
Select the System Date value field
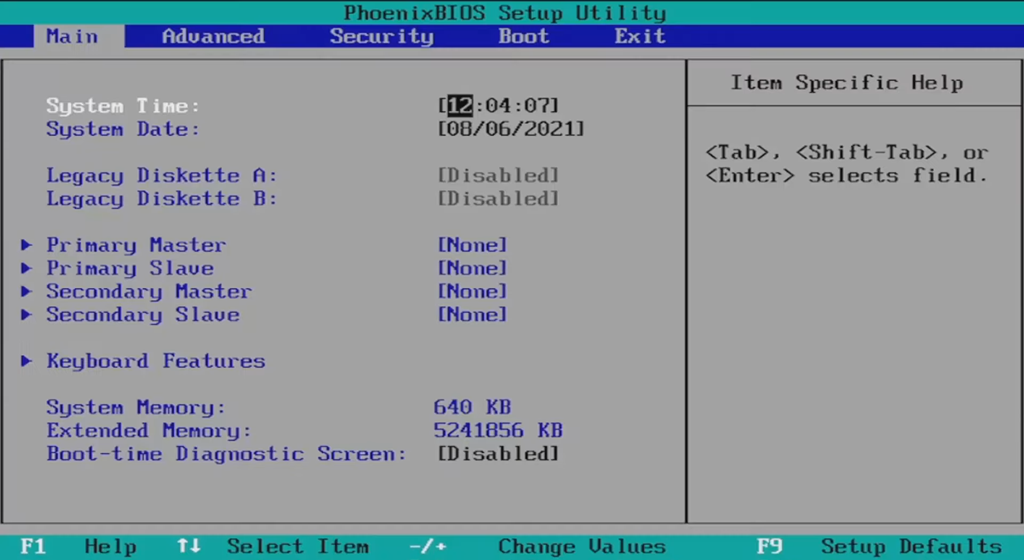click(x=511, y=129)
